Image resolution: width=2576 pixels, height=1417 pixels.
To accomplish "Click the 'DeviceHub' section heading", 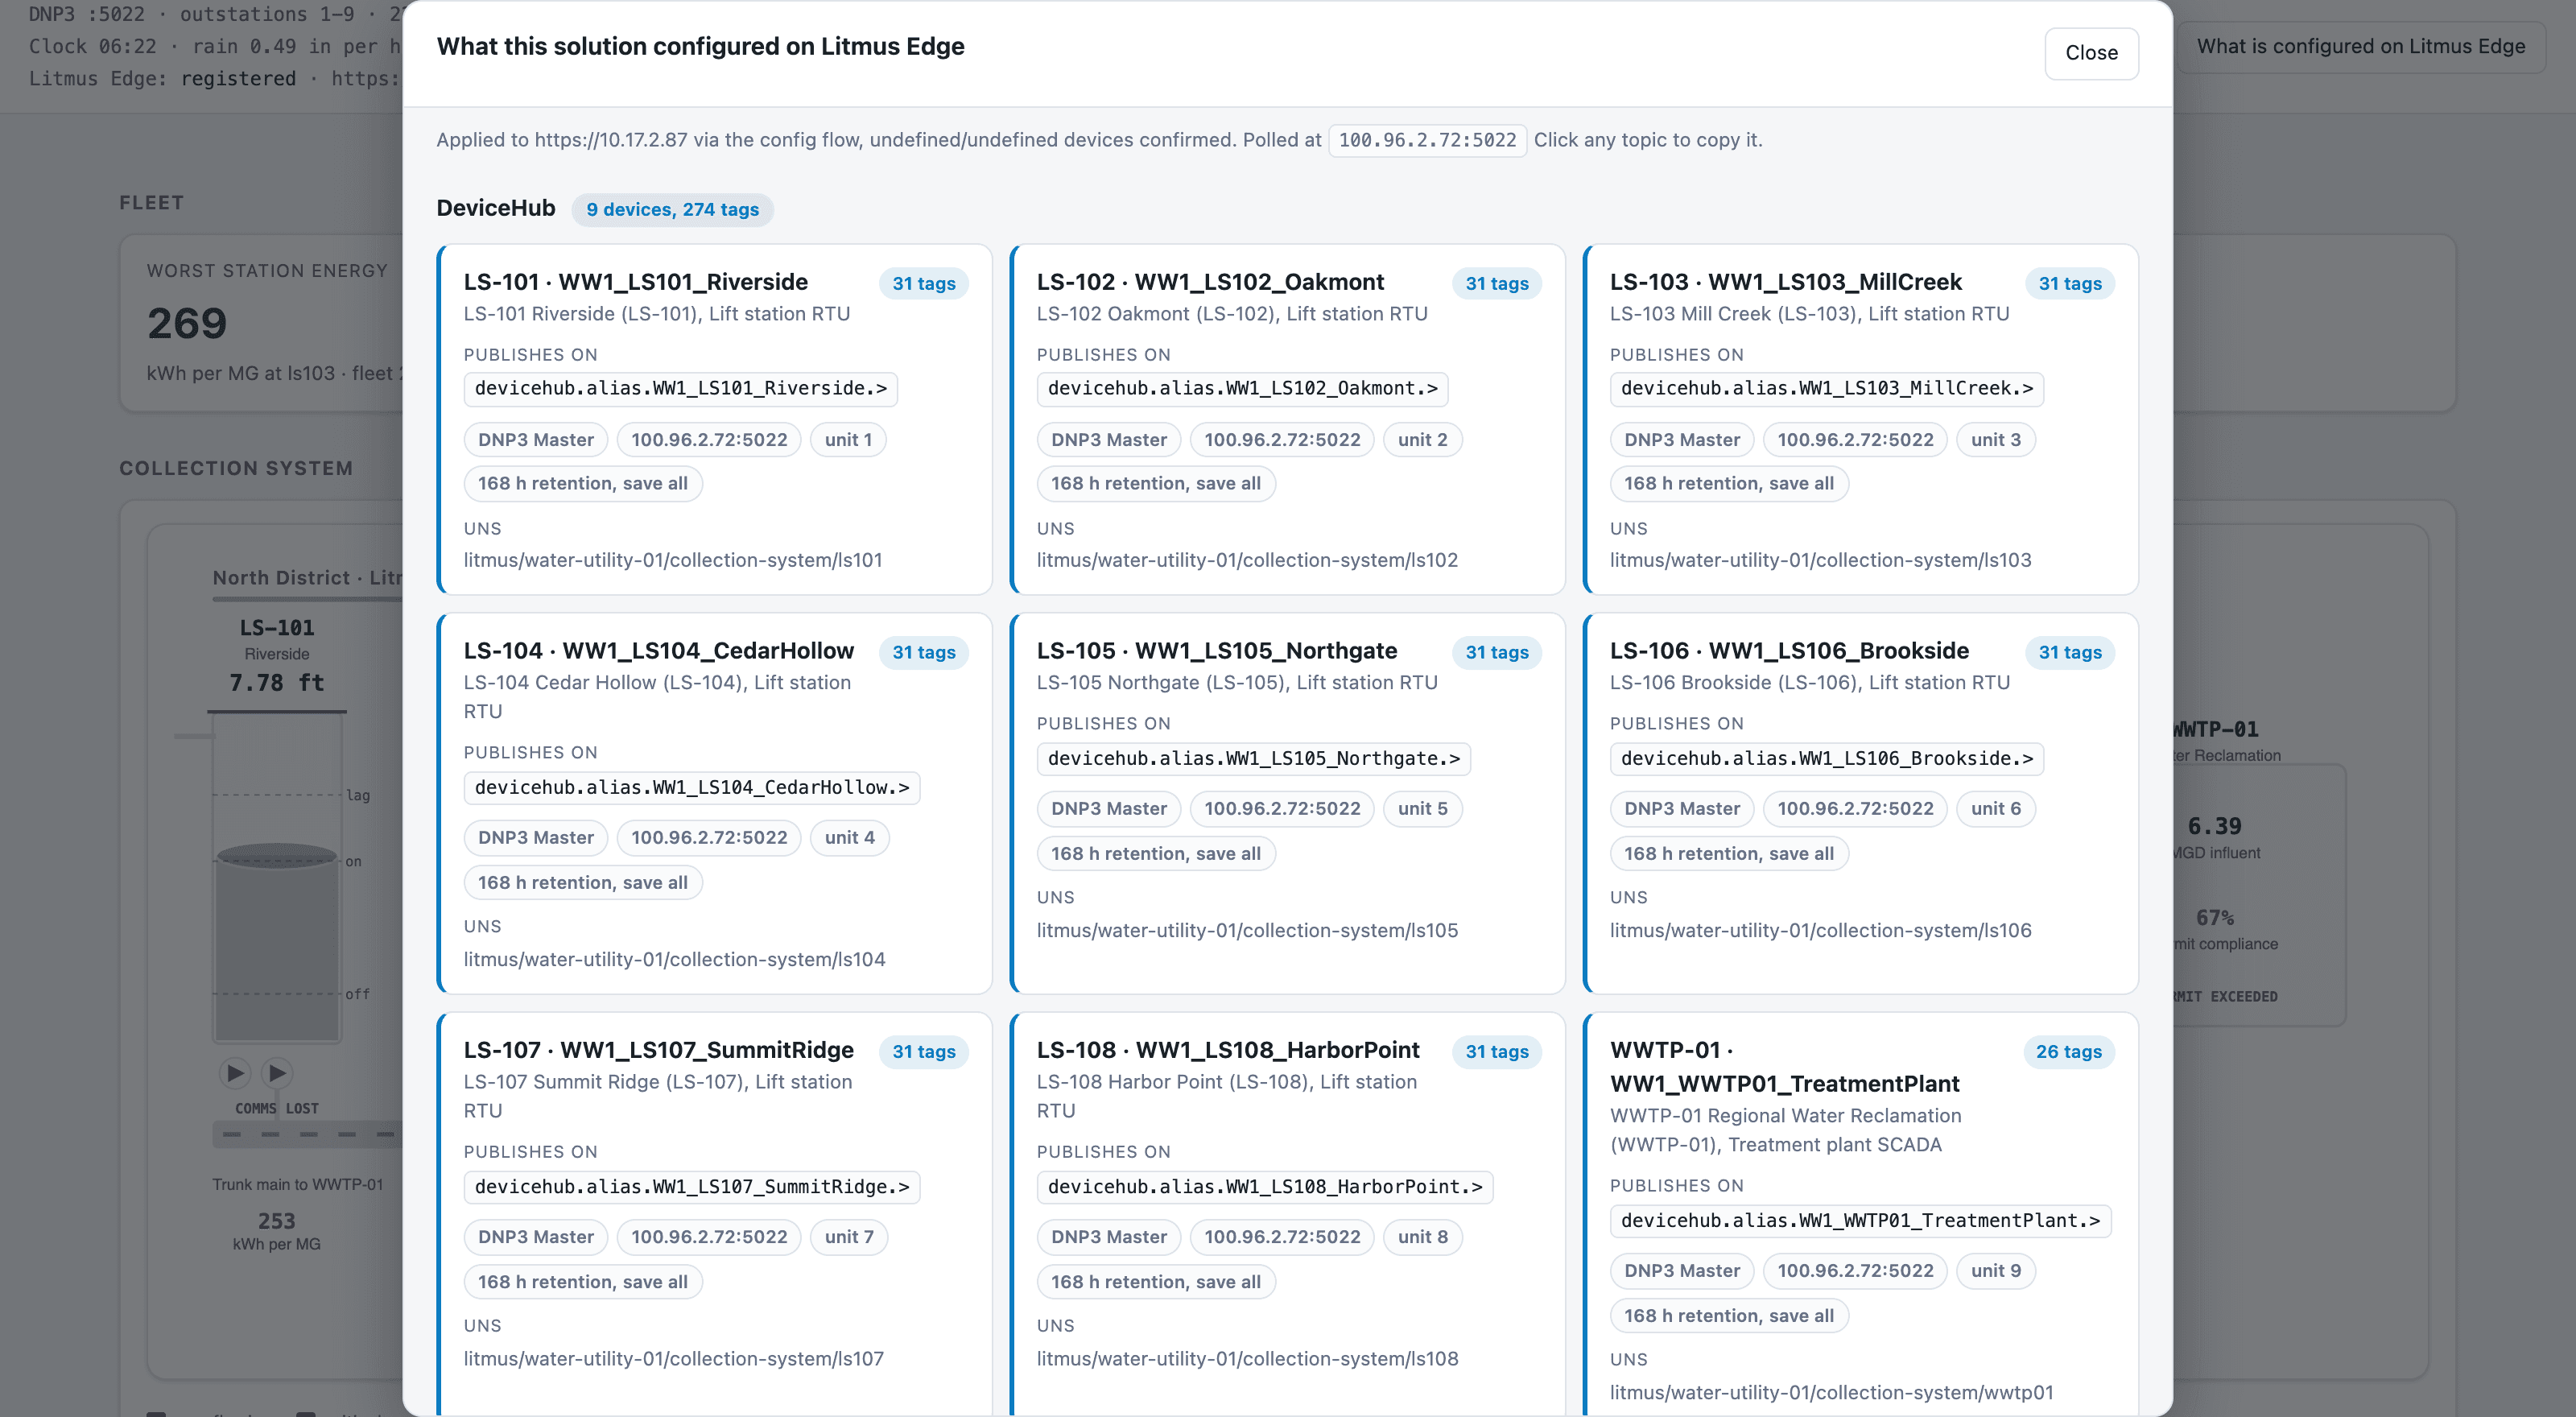I will pos(495,208).
